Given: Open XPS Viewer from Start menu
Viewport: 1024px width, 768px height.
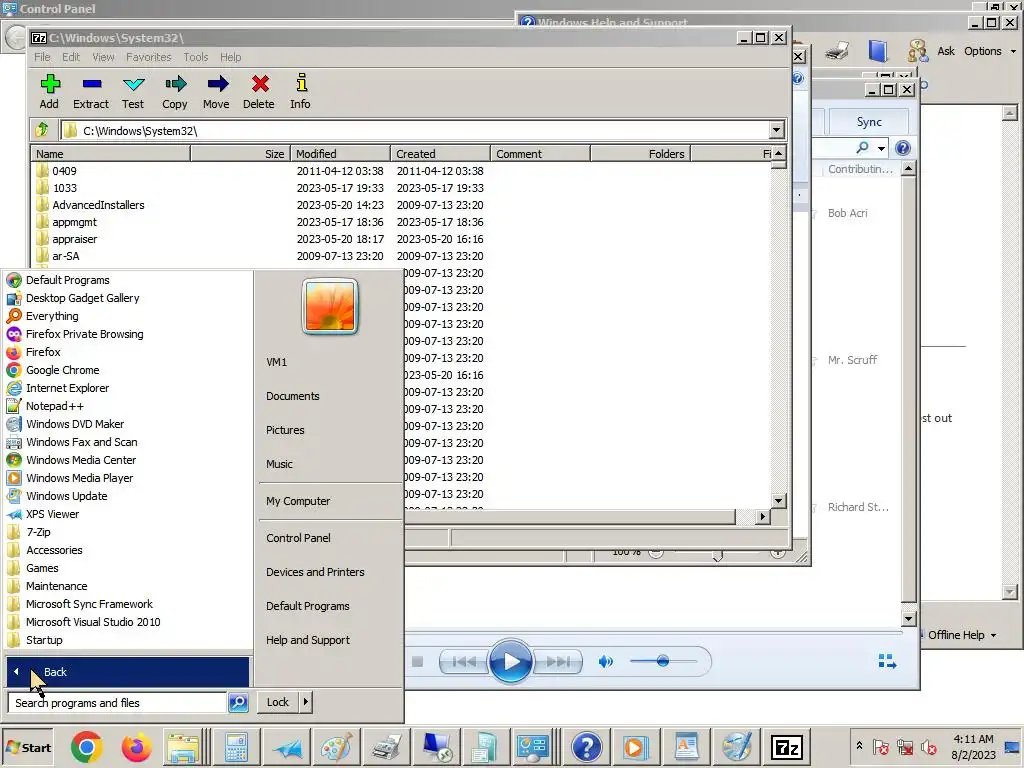Looking at the screenshot, I should pos(52,514).
